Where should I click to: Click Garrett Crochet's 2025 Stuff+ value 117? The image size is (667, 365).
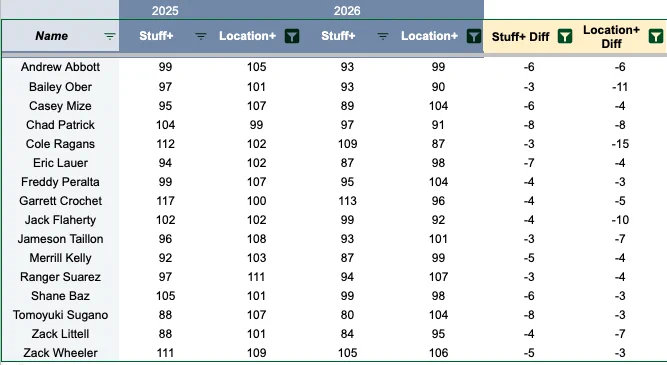pos(165,201)
